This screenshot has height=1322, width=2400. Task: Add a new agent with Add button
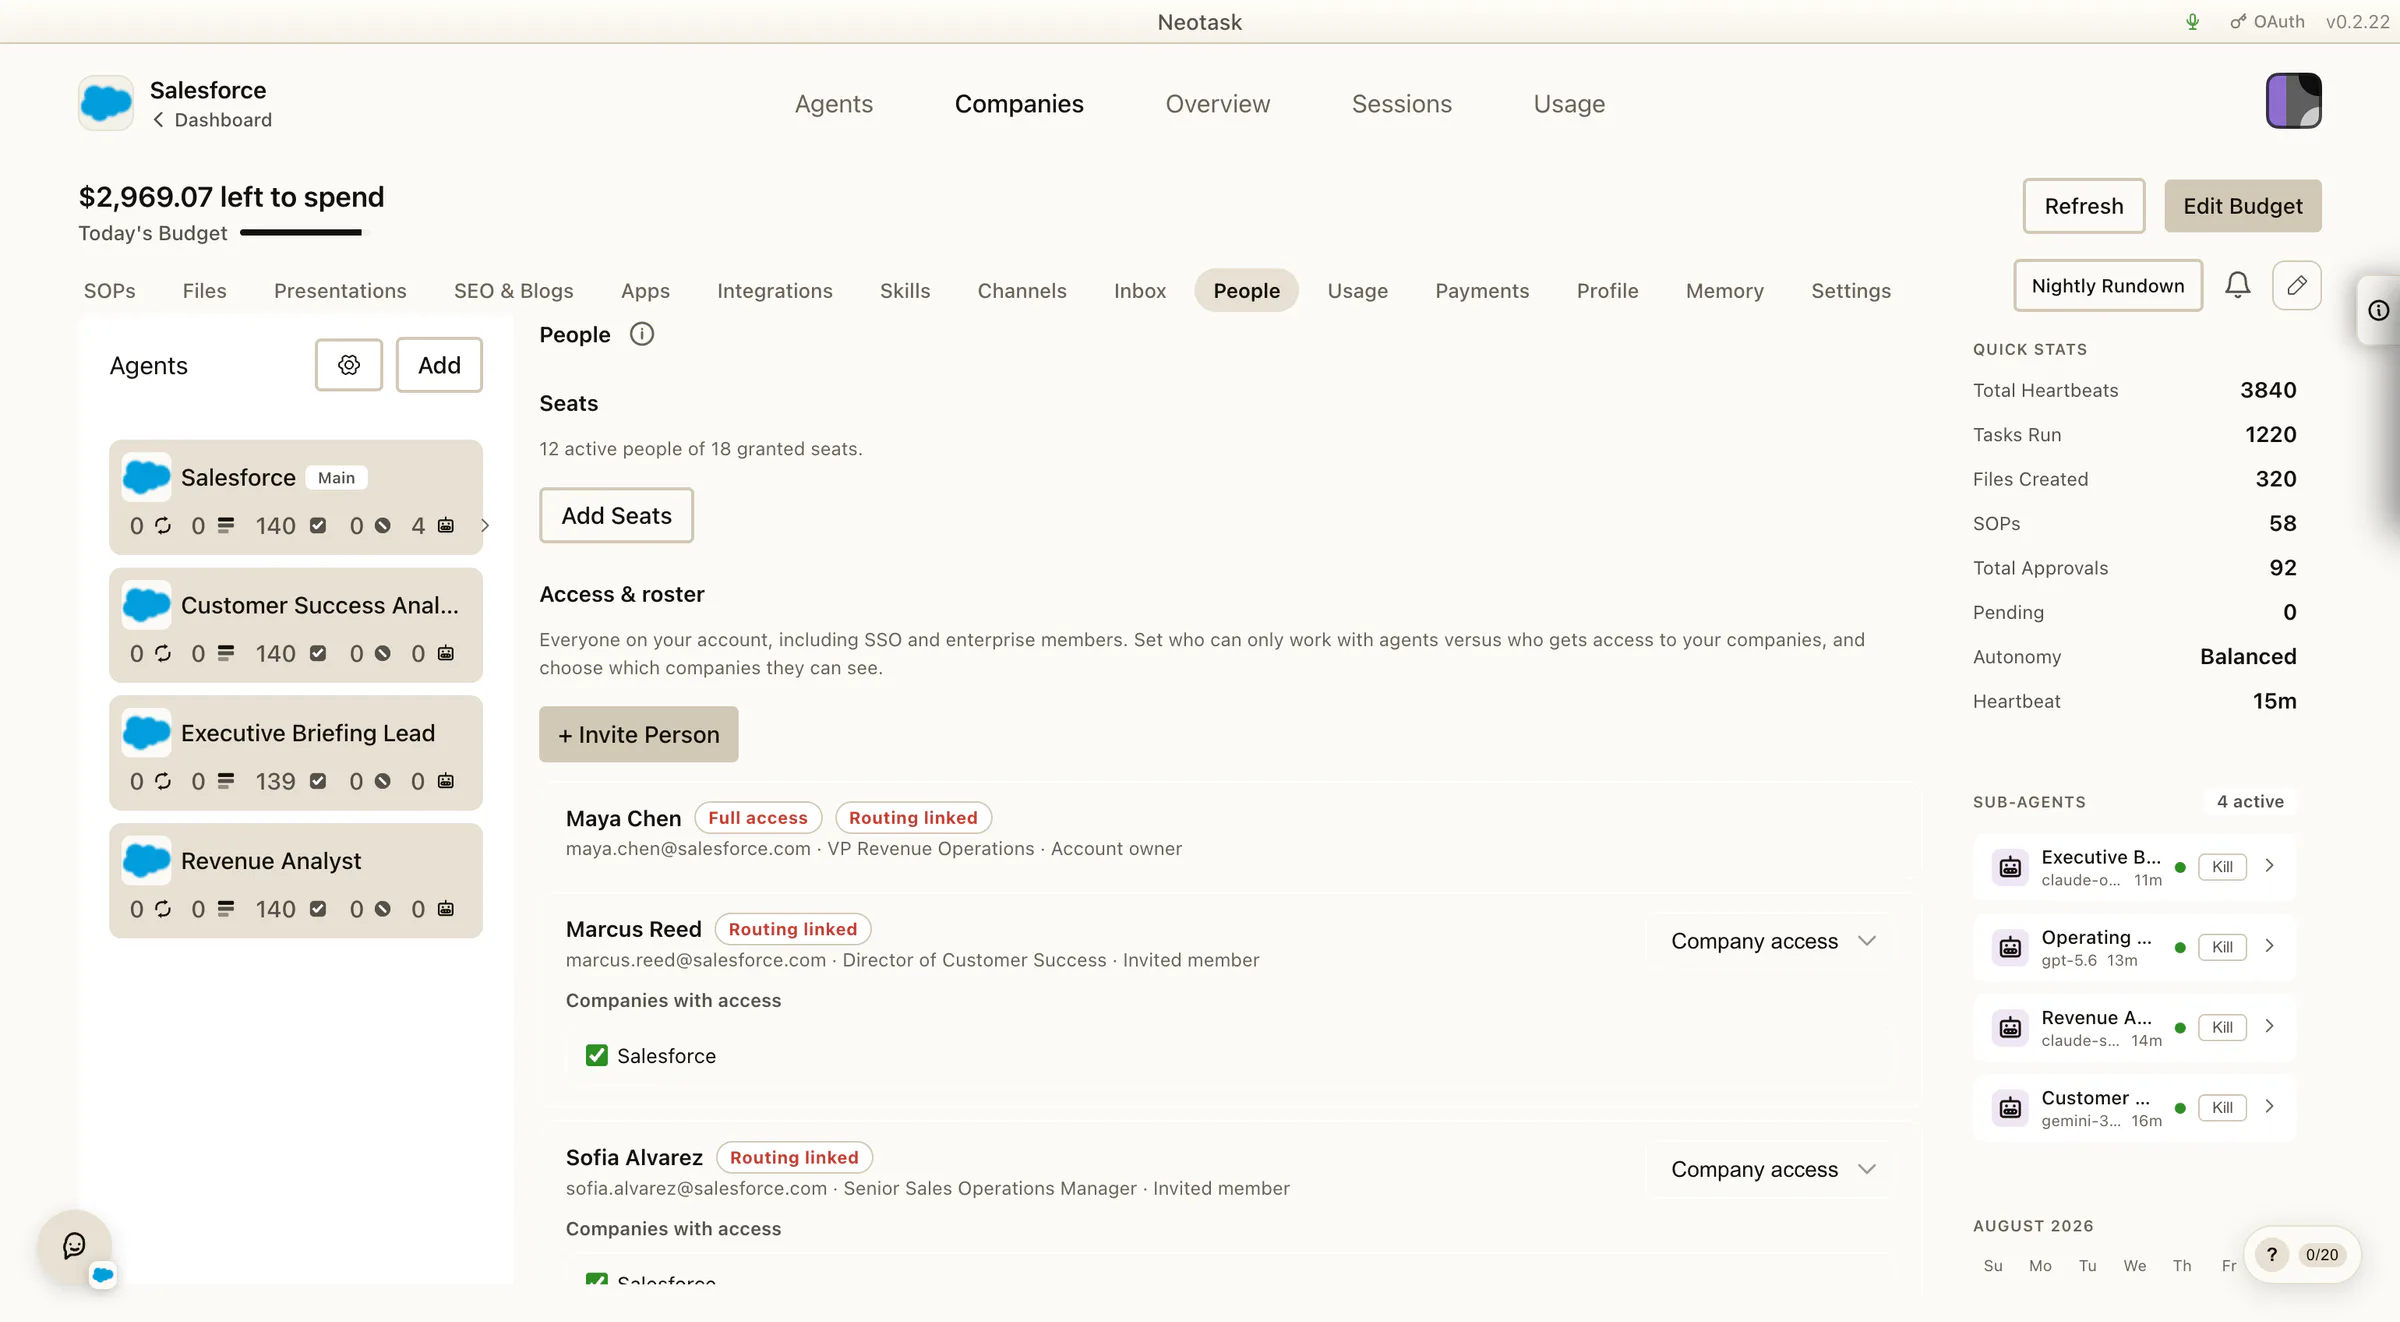pyautogui.click(x=439, y=365)
